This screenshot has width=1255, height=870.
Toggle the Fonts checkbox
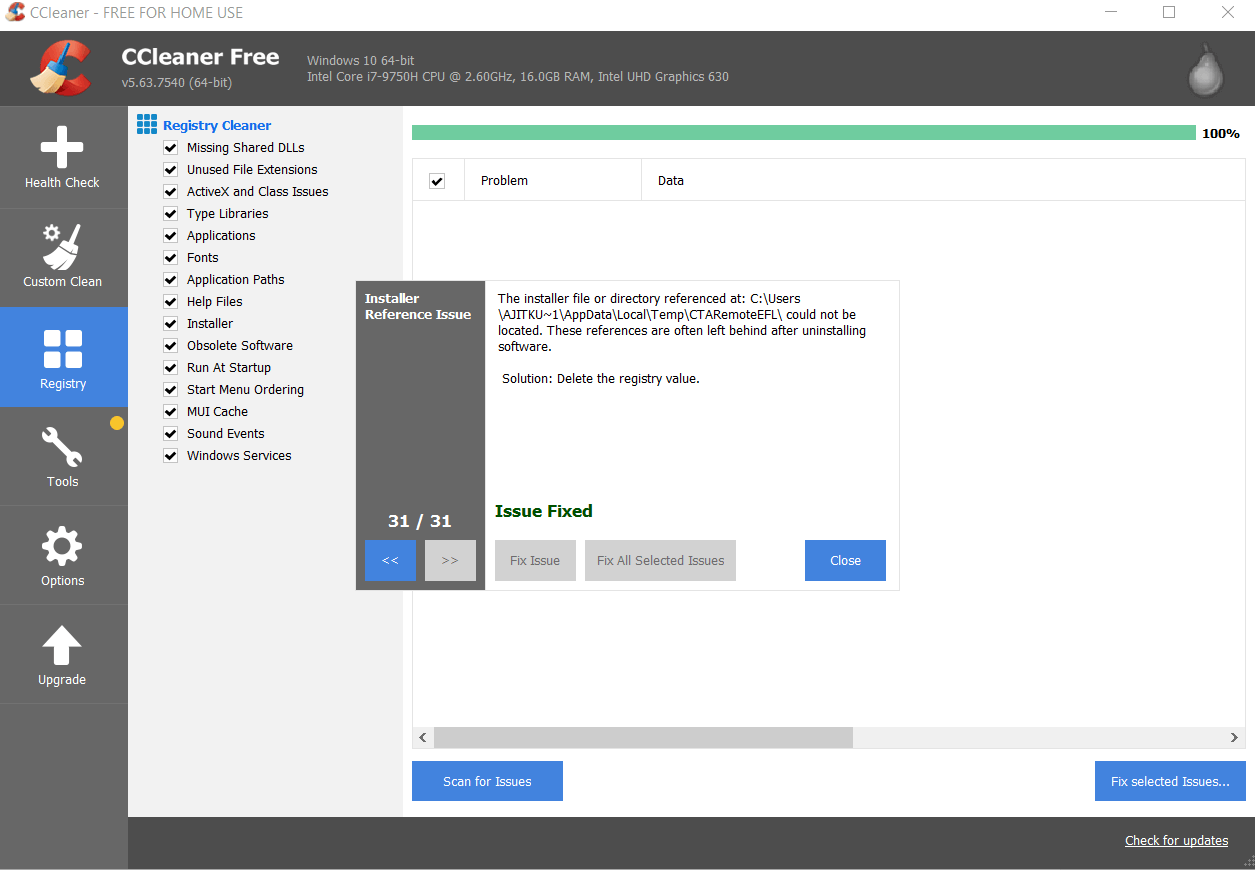(x=171, y=258)
